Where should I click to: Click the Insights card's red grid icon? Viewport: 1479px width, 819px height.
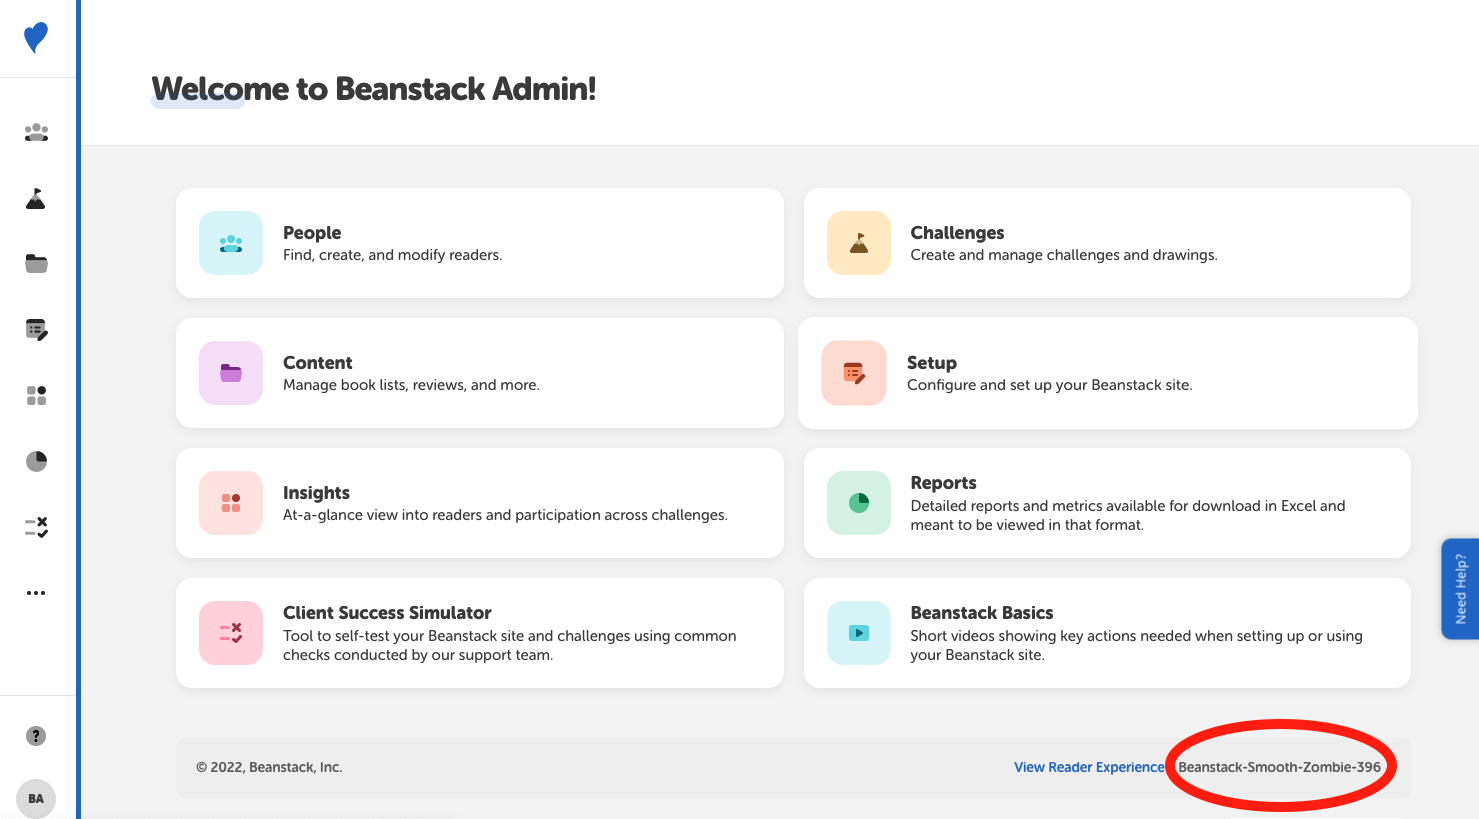pyautogui.click(x=231, y=503)
